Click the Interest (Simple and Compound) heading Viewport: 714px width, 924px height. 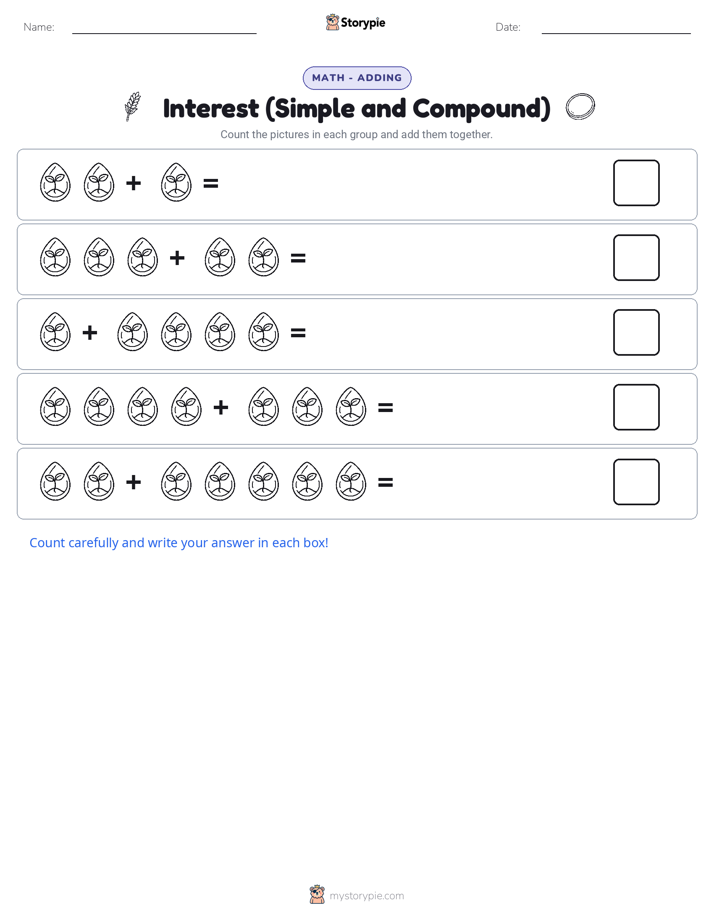tap(357, 108)
